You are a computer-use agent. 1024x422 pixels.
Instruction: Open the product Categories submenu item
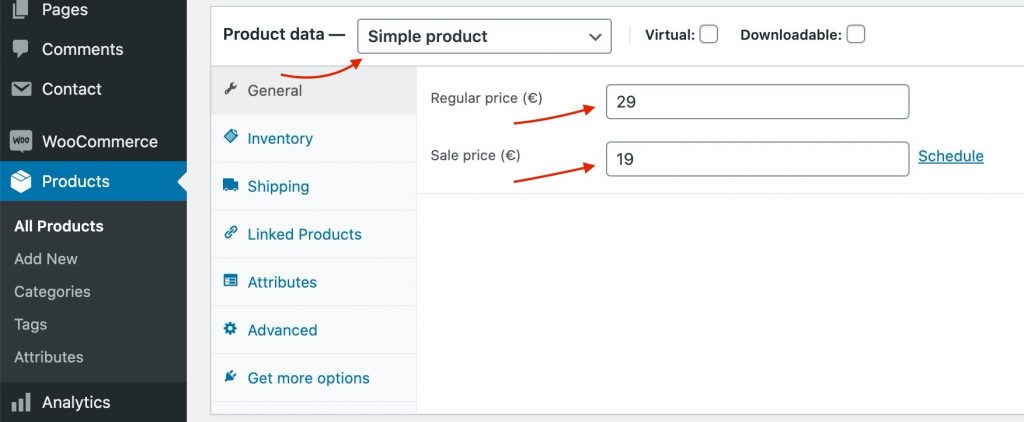tap(52, 292)
